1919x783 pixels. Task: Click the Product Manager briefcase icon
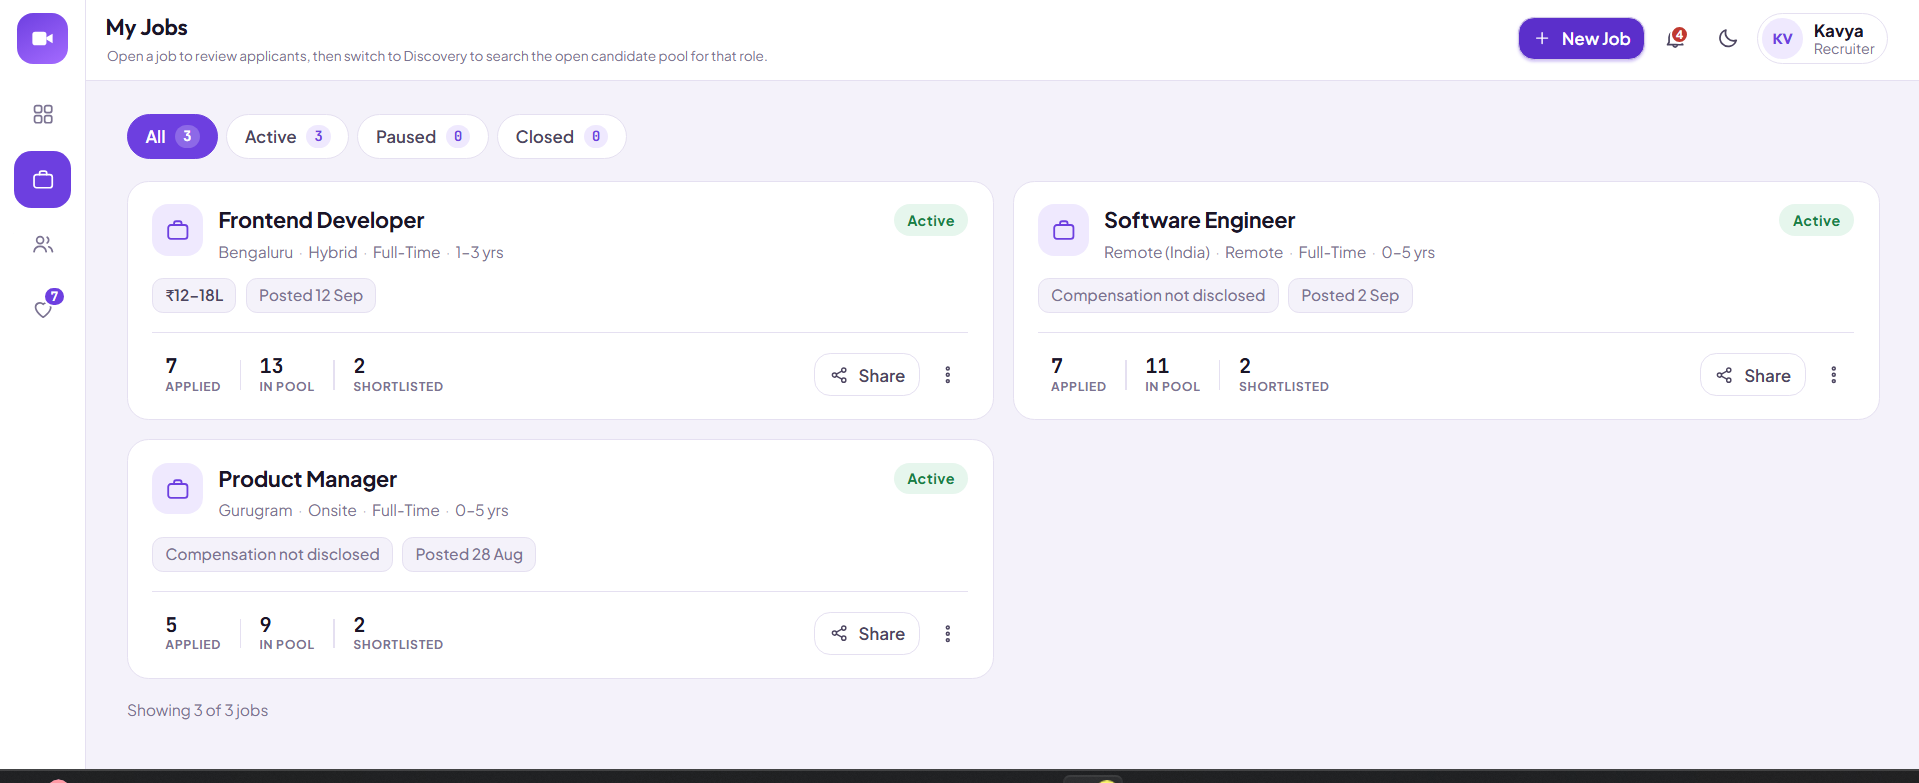coord(178,489)
